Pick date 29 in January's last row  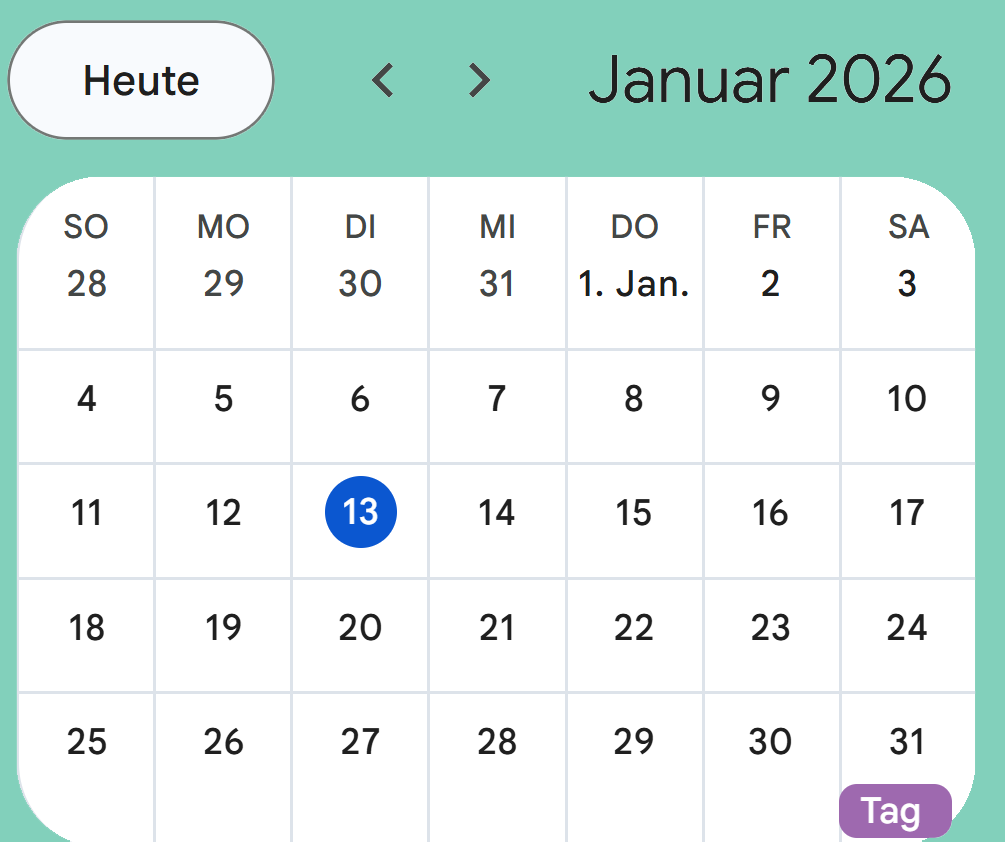(634, 741)
